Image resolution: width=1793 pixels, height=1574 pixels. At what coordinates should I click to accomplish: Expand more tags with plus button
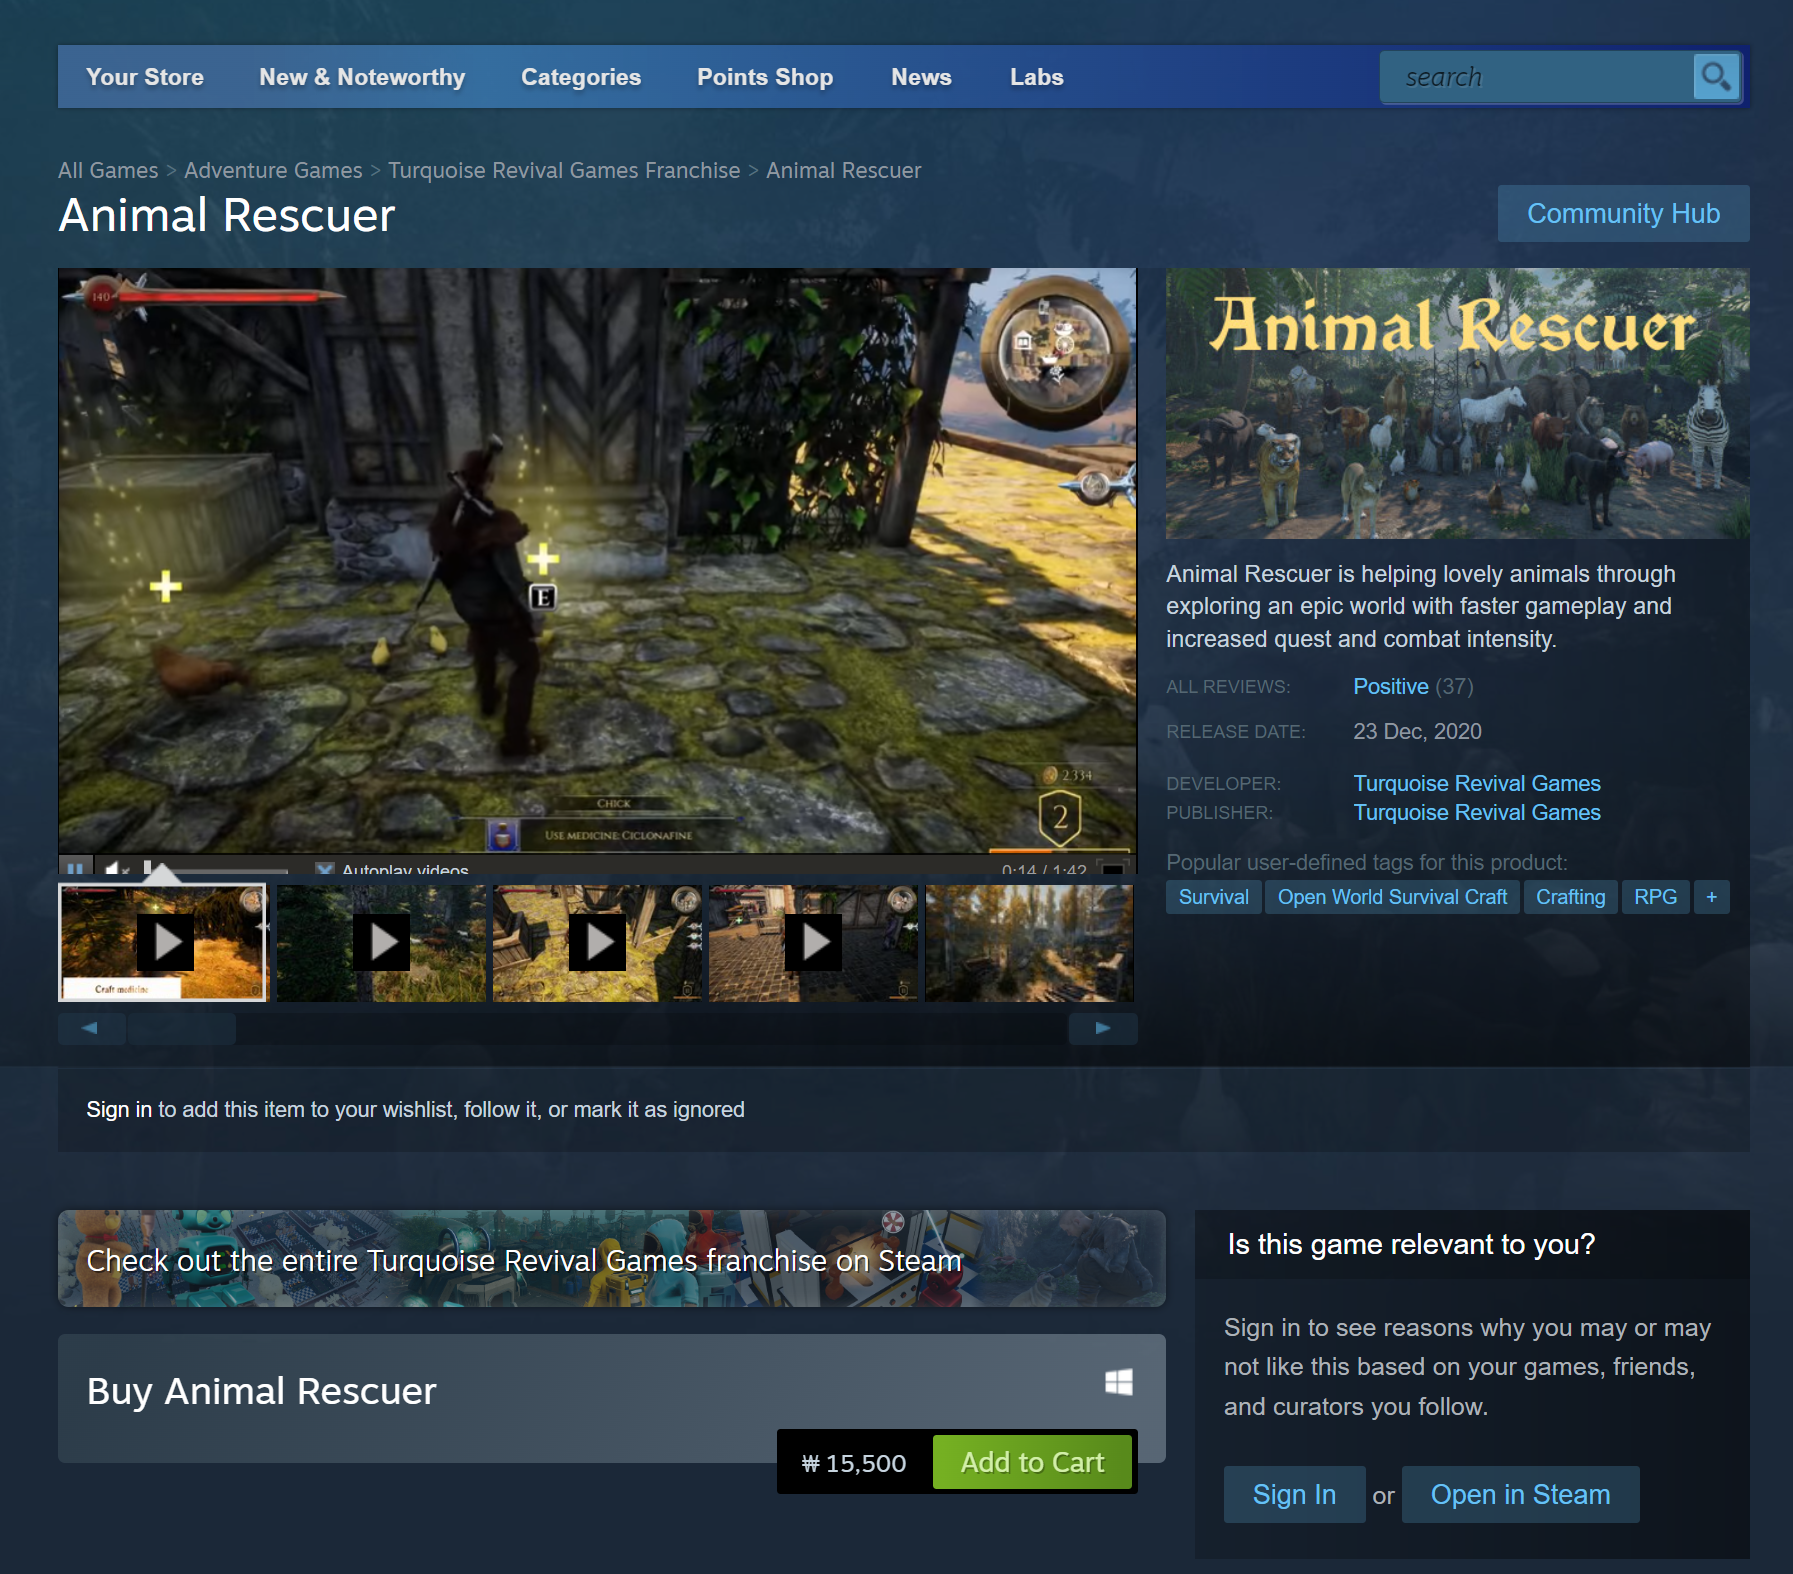[x=1711, y=897]
